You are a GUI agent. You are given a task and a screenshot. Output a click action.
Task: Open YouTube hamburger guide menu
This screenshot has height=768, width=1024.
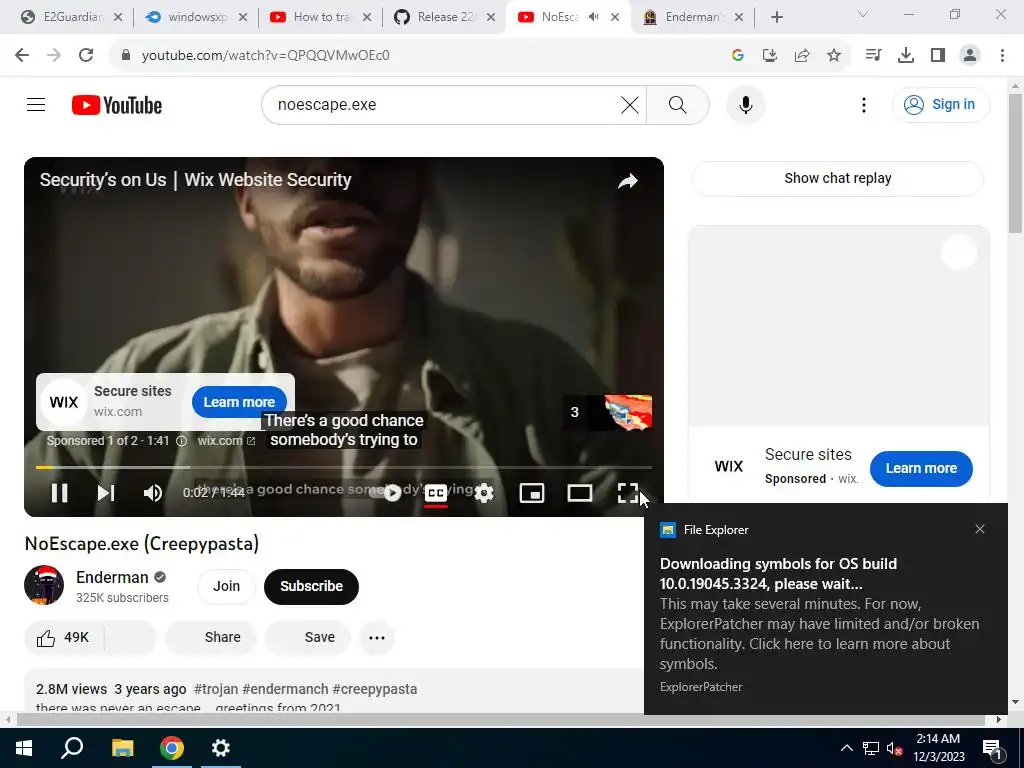pyautogui.click(x=36, y=104)
